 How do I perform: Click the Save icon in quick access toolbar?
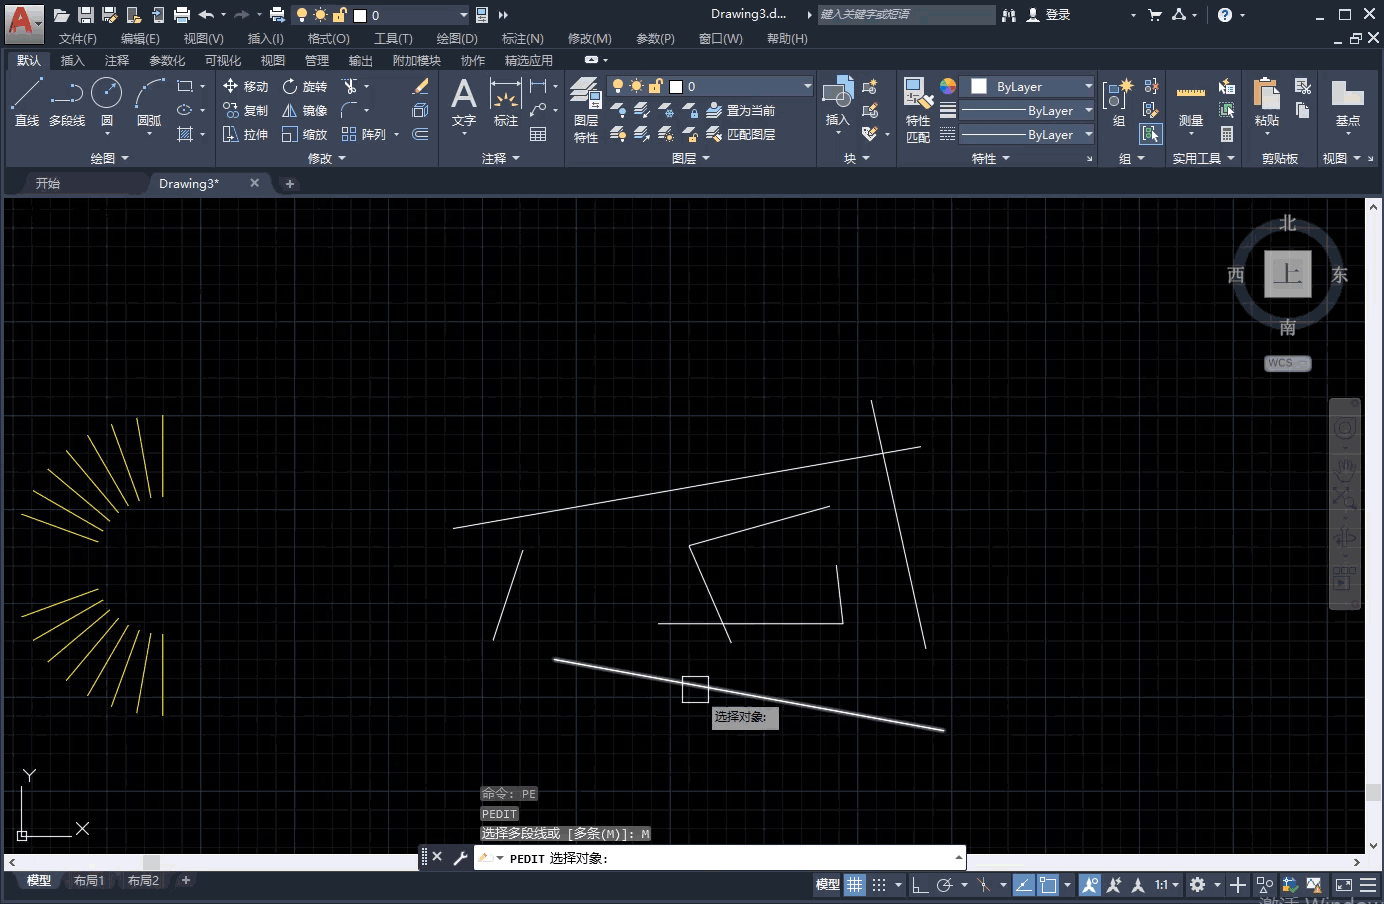pyautogui.click(x=86, y=14)
